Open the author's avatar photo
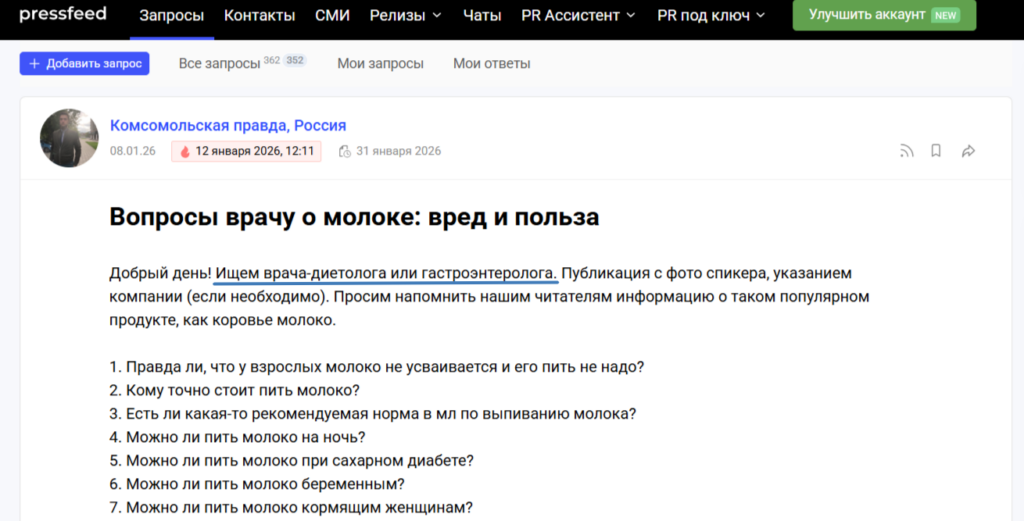 (x=69, y=138)
